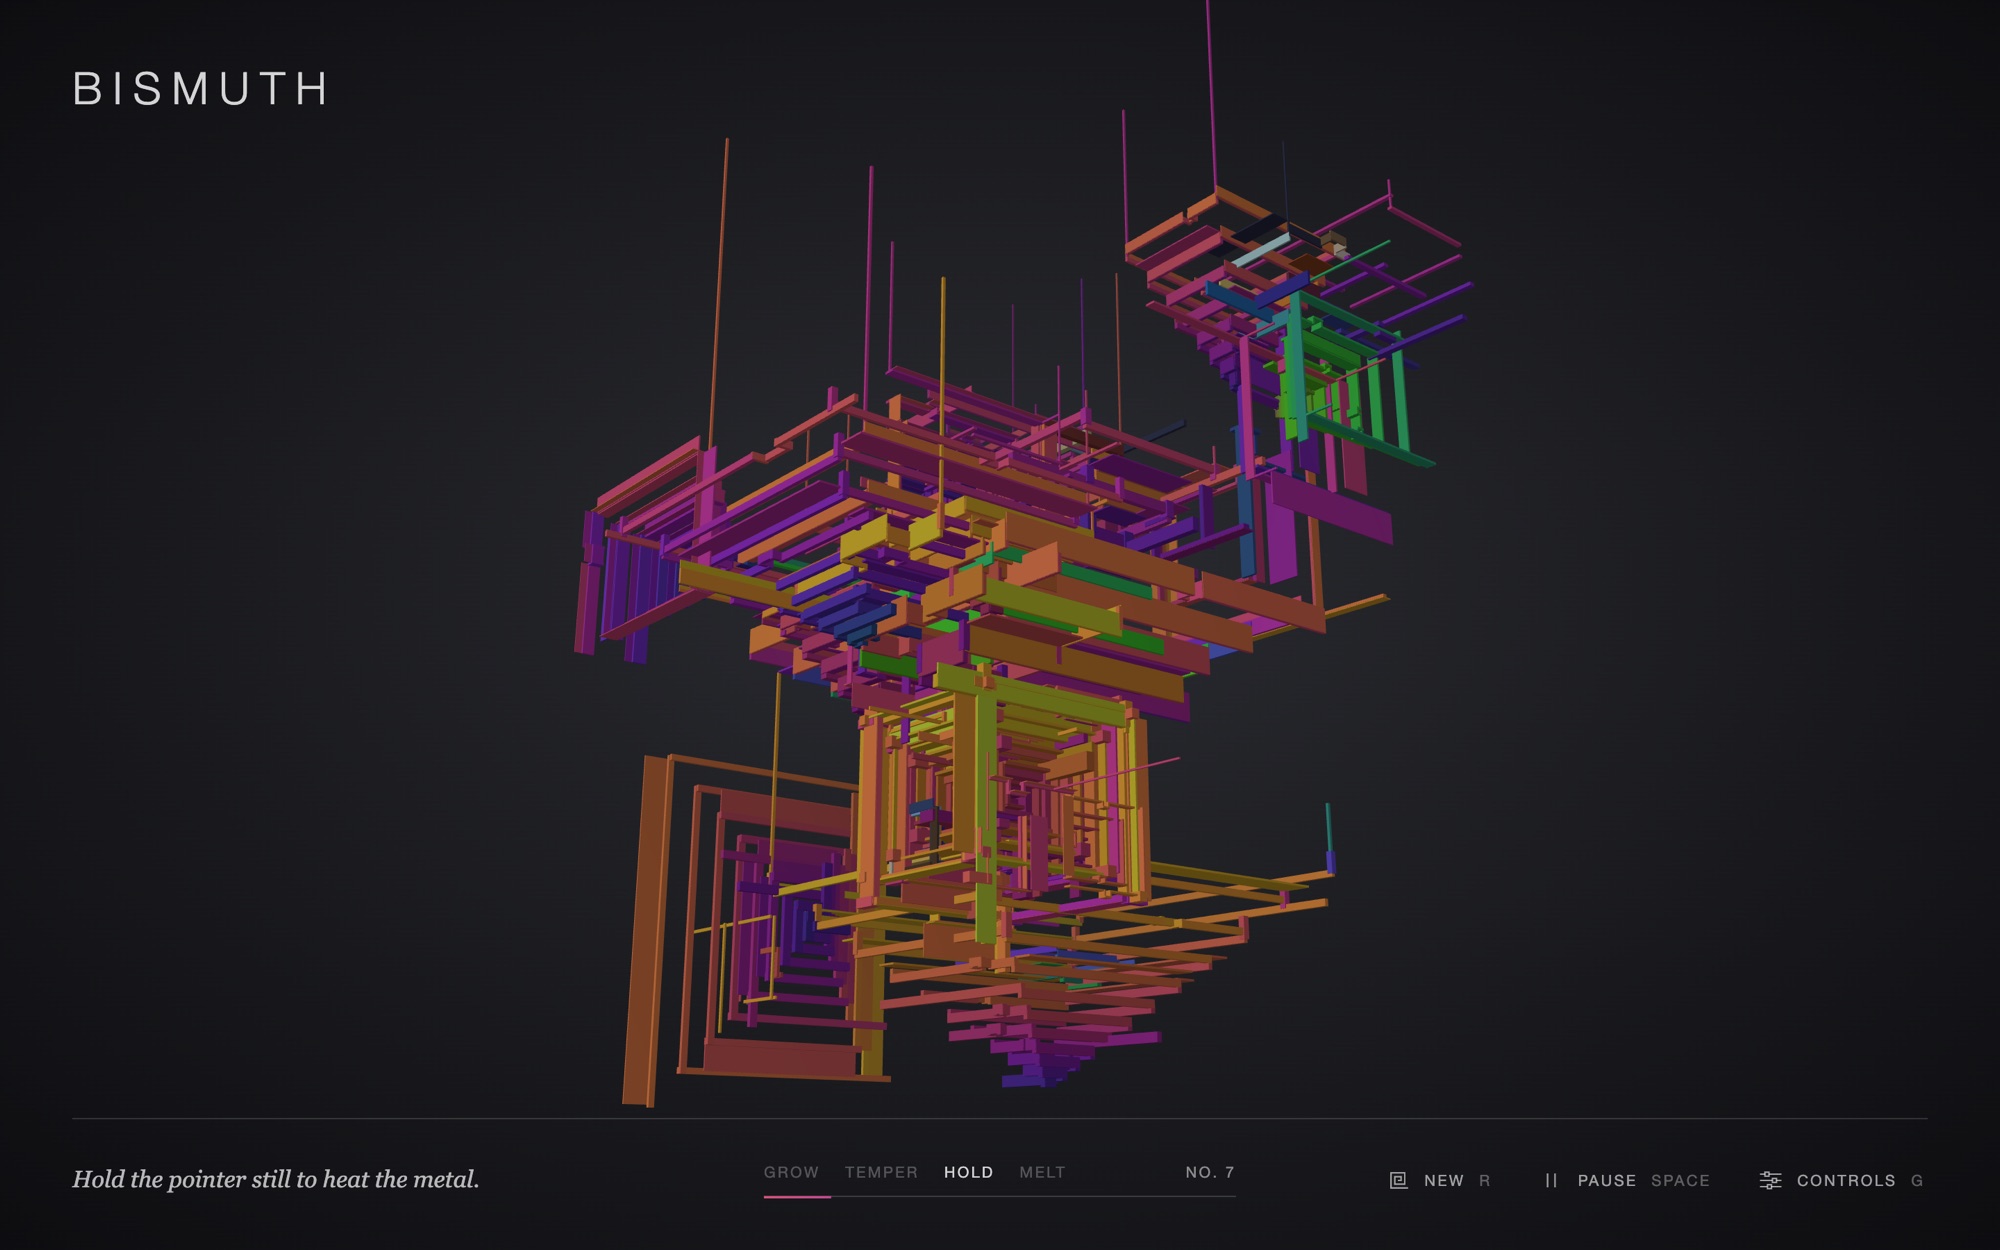The height and width of the screenshot is (1250, 2000).
Task: Click the SPACE shortcut hint
Action: pyautogui.click(x=1680, y=1180)
